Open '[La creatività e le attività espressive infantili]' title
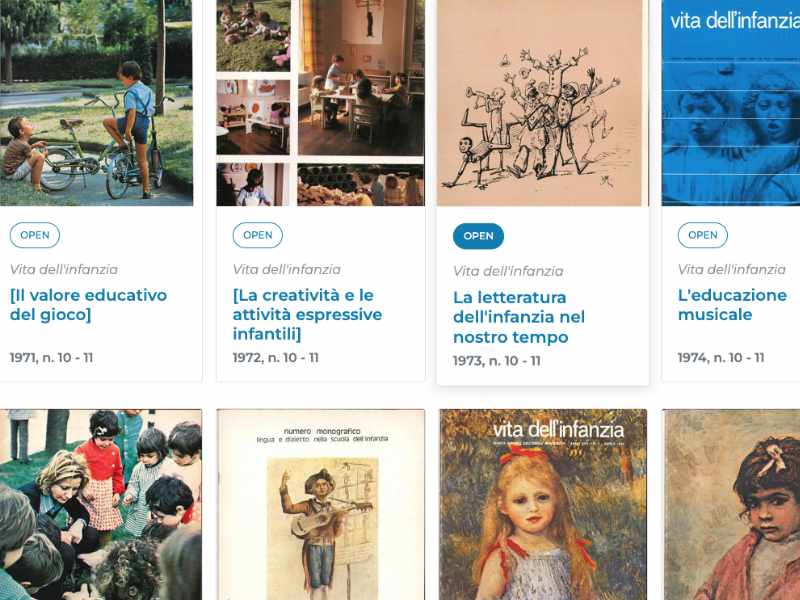The image size is (800, 600). (x=307, y=314)
